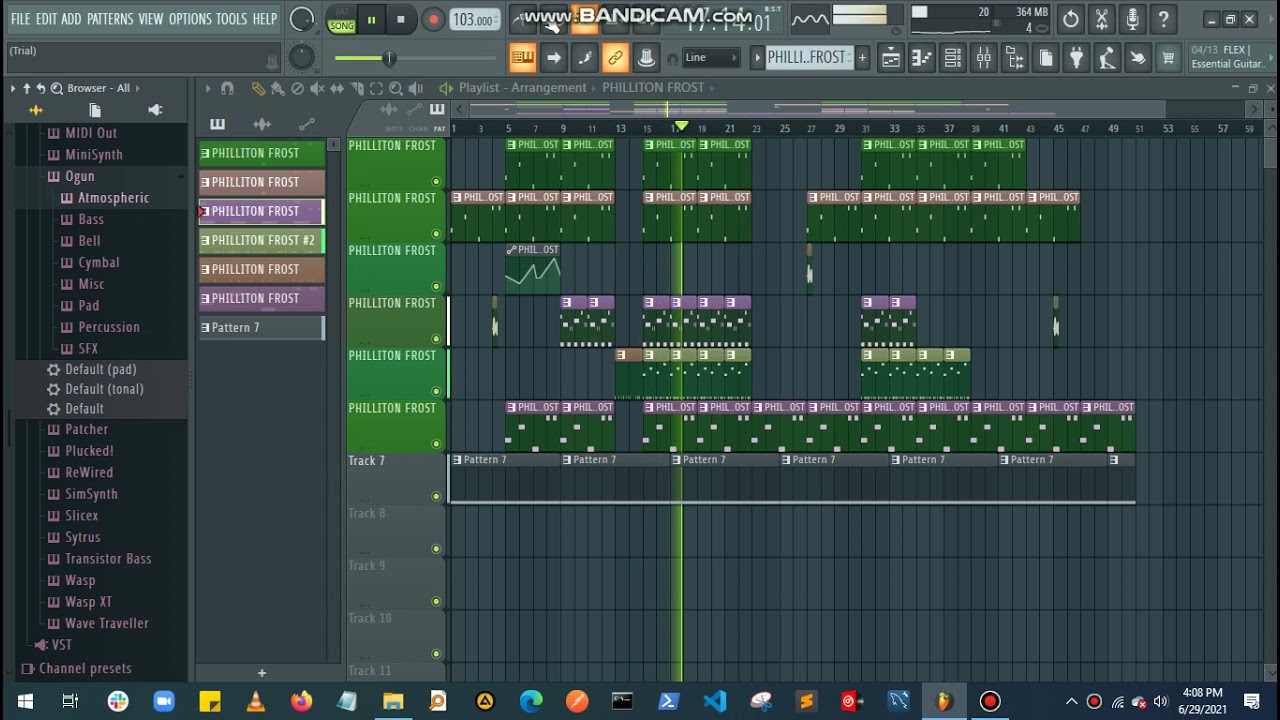
Task: Open the Playlist view icon
Action: (891, 58)
